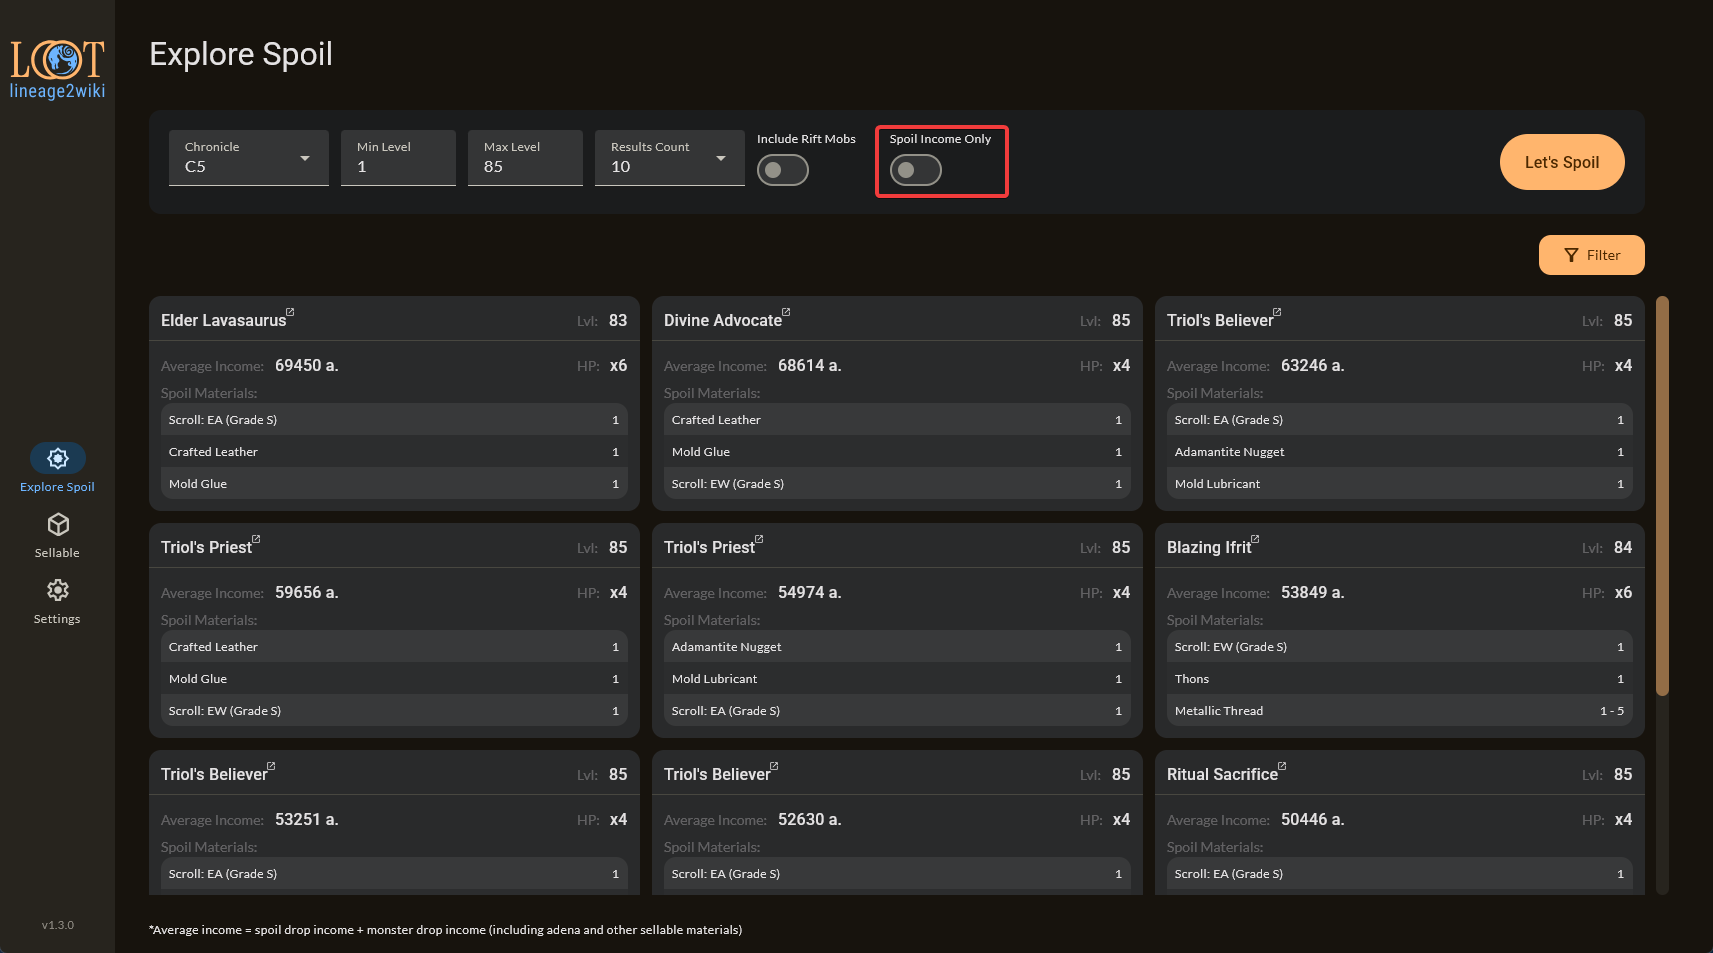The image size is (1713, 953).
Task: Select the Sellable menu label
Action: [57, 553]
